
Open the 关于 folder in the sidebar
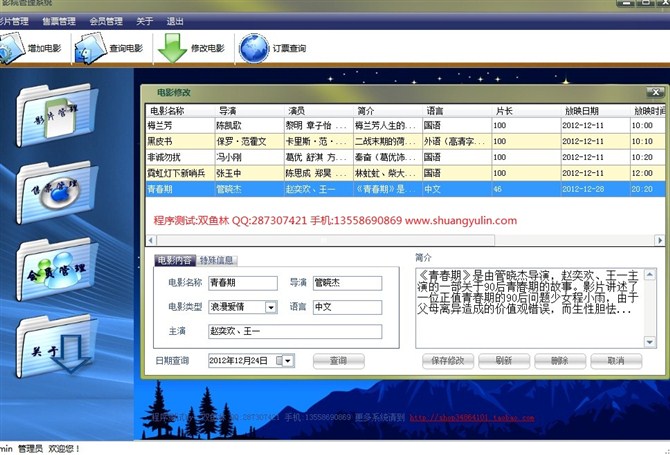tap(55, 346)
